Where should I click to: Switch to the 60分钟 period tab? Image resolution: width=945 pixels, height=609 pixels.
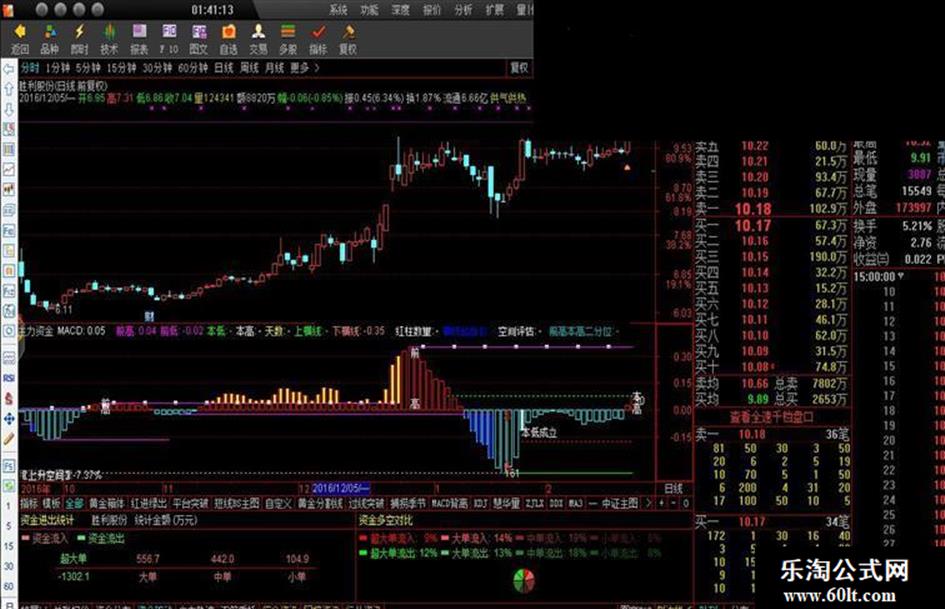click(x=193, y=68)
